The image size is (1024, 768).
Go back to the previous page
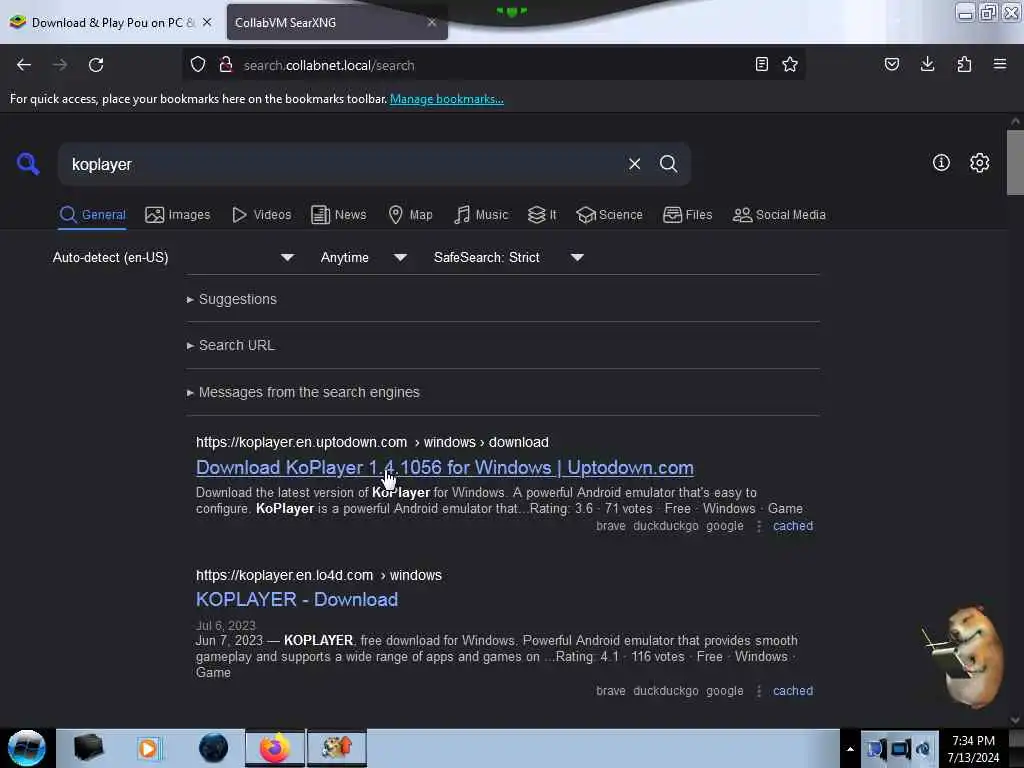pos(24,65)
